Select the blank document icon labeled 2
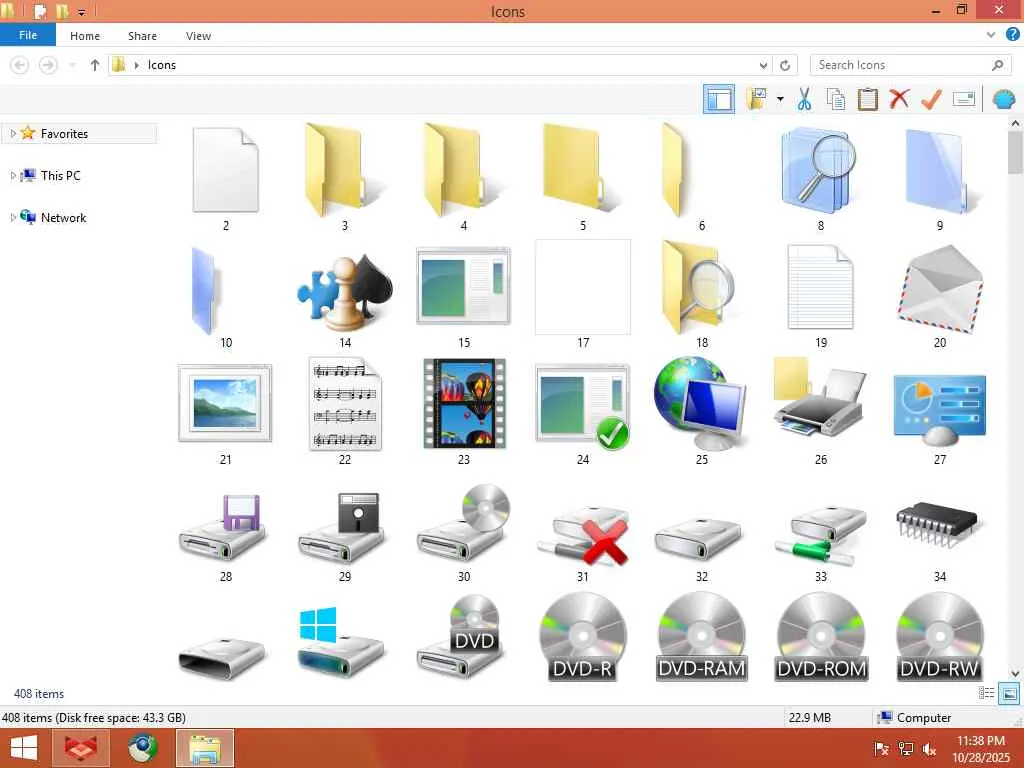The height and width of the screenshot is (768, 1024). pyautogui.click(x=226, y=170)
